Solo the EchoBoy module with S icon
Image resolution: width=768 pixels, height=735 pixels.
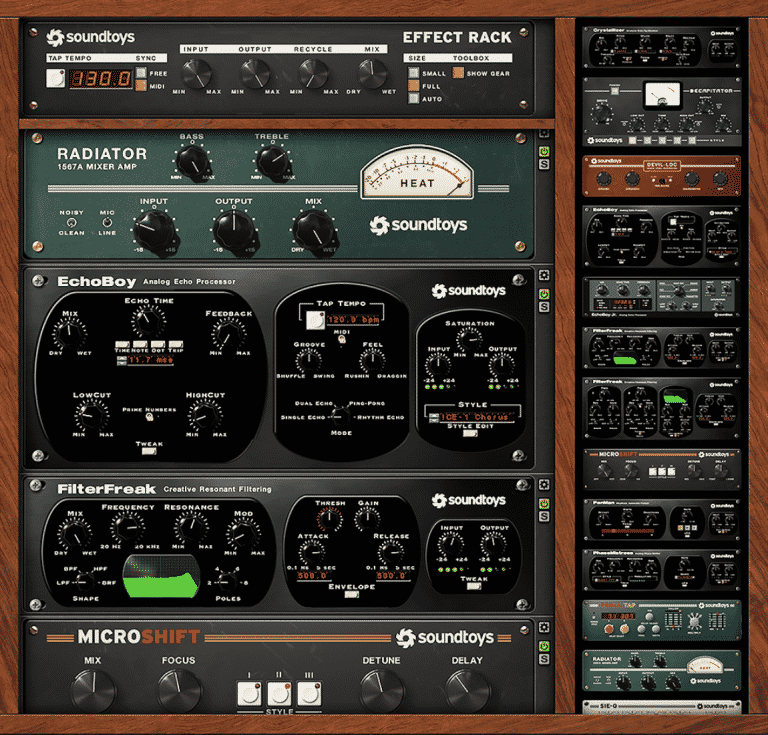[544, 307]
